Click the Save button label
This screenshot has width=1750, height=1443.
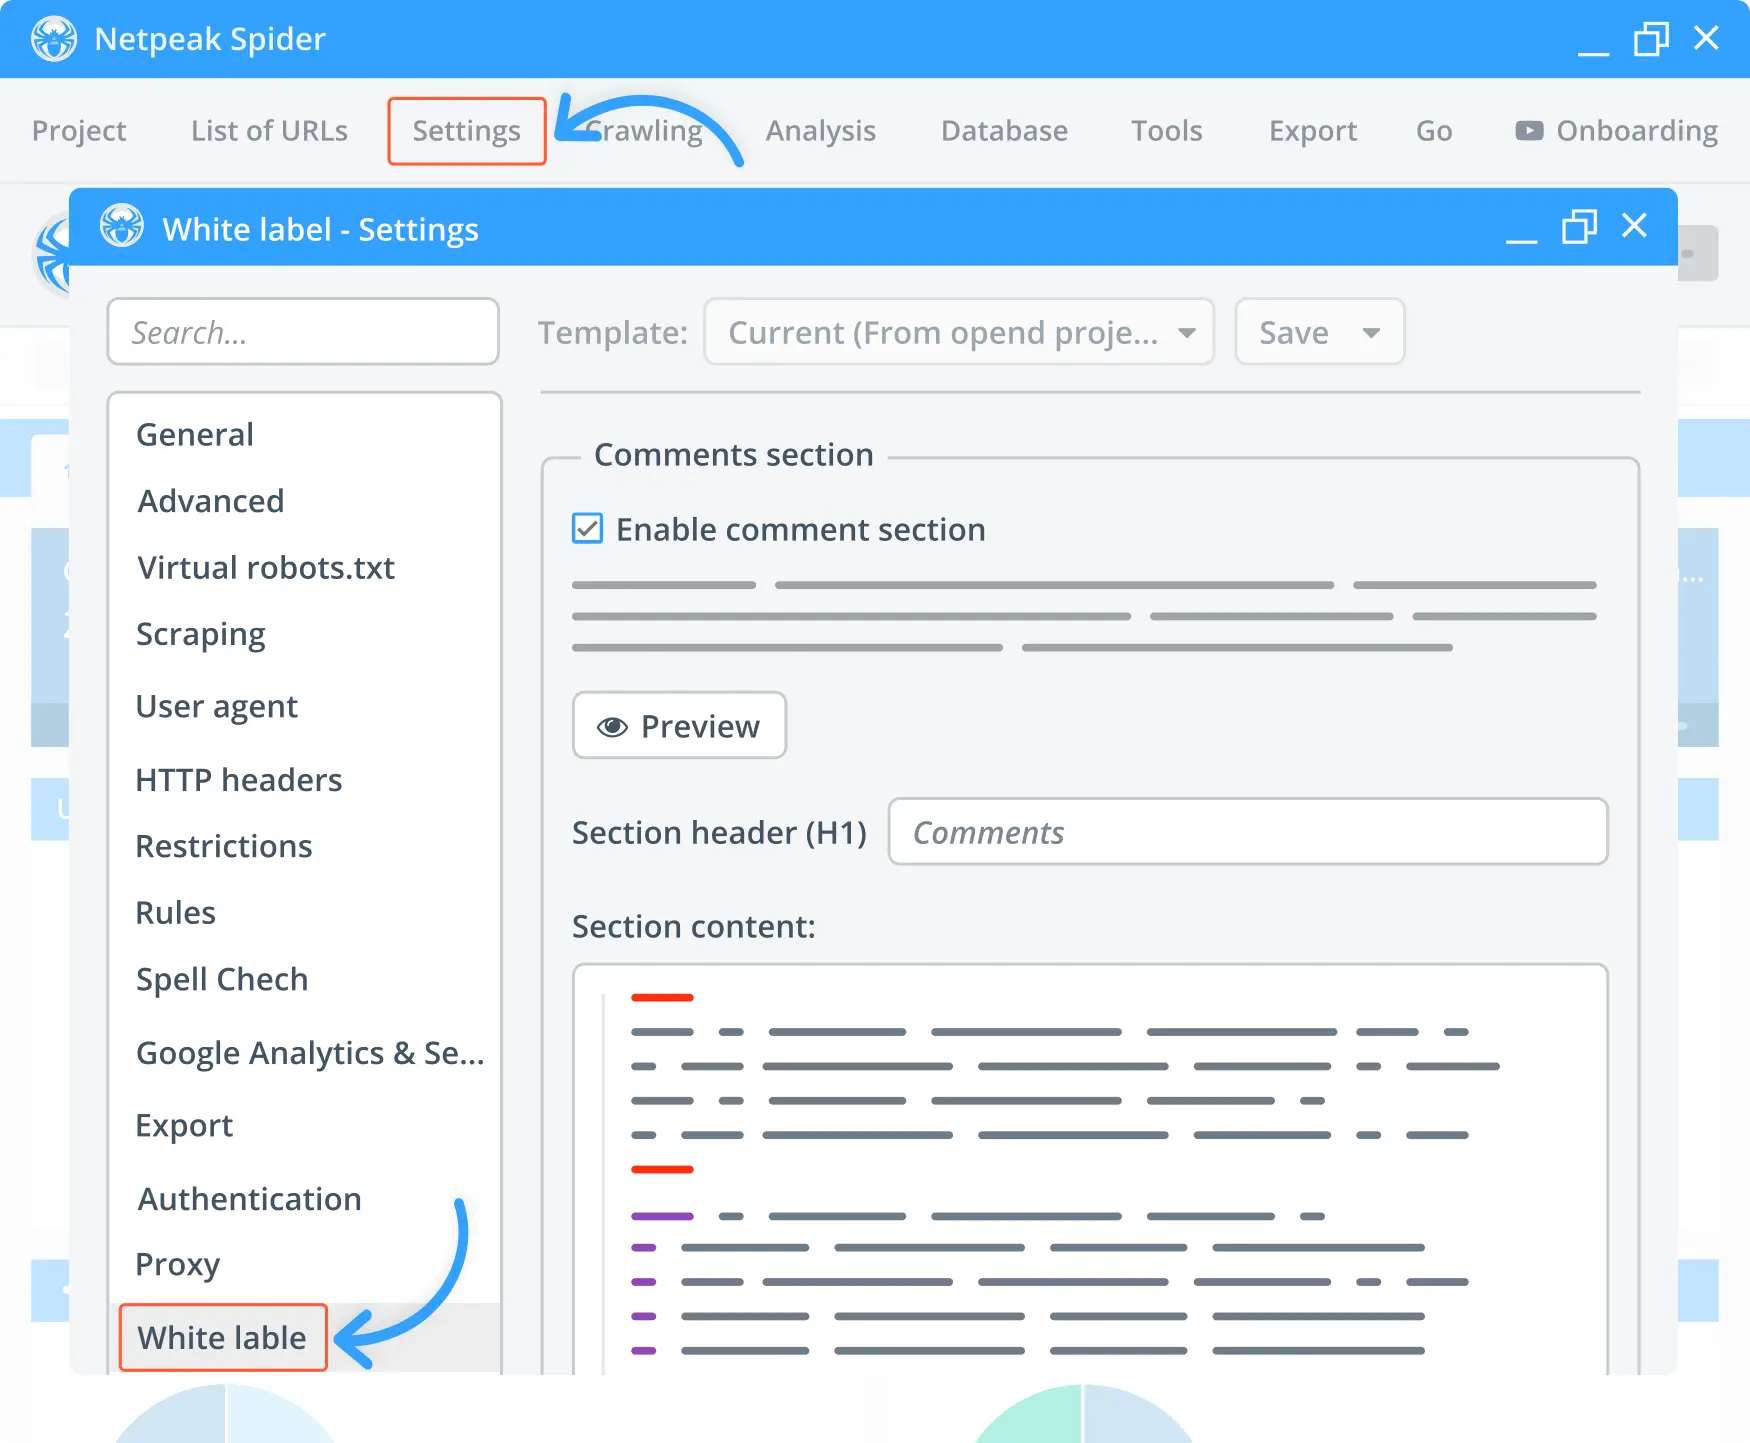pos(1294,333)
